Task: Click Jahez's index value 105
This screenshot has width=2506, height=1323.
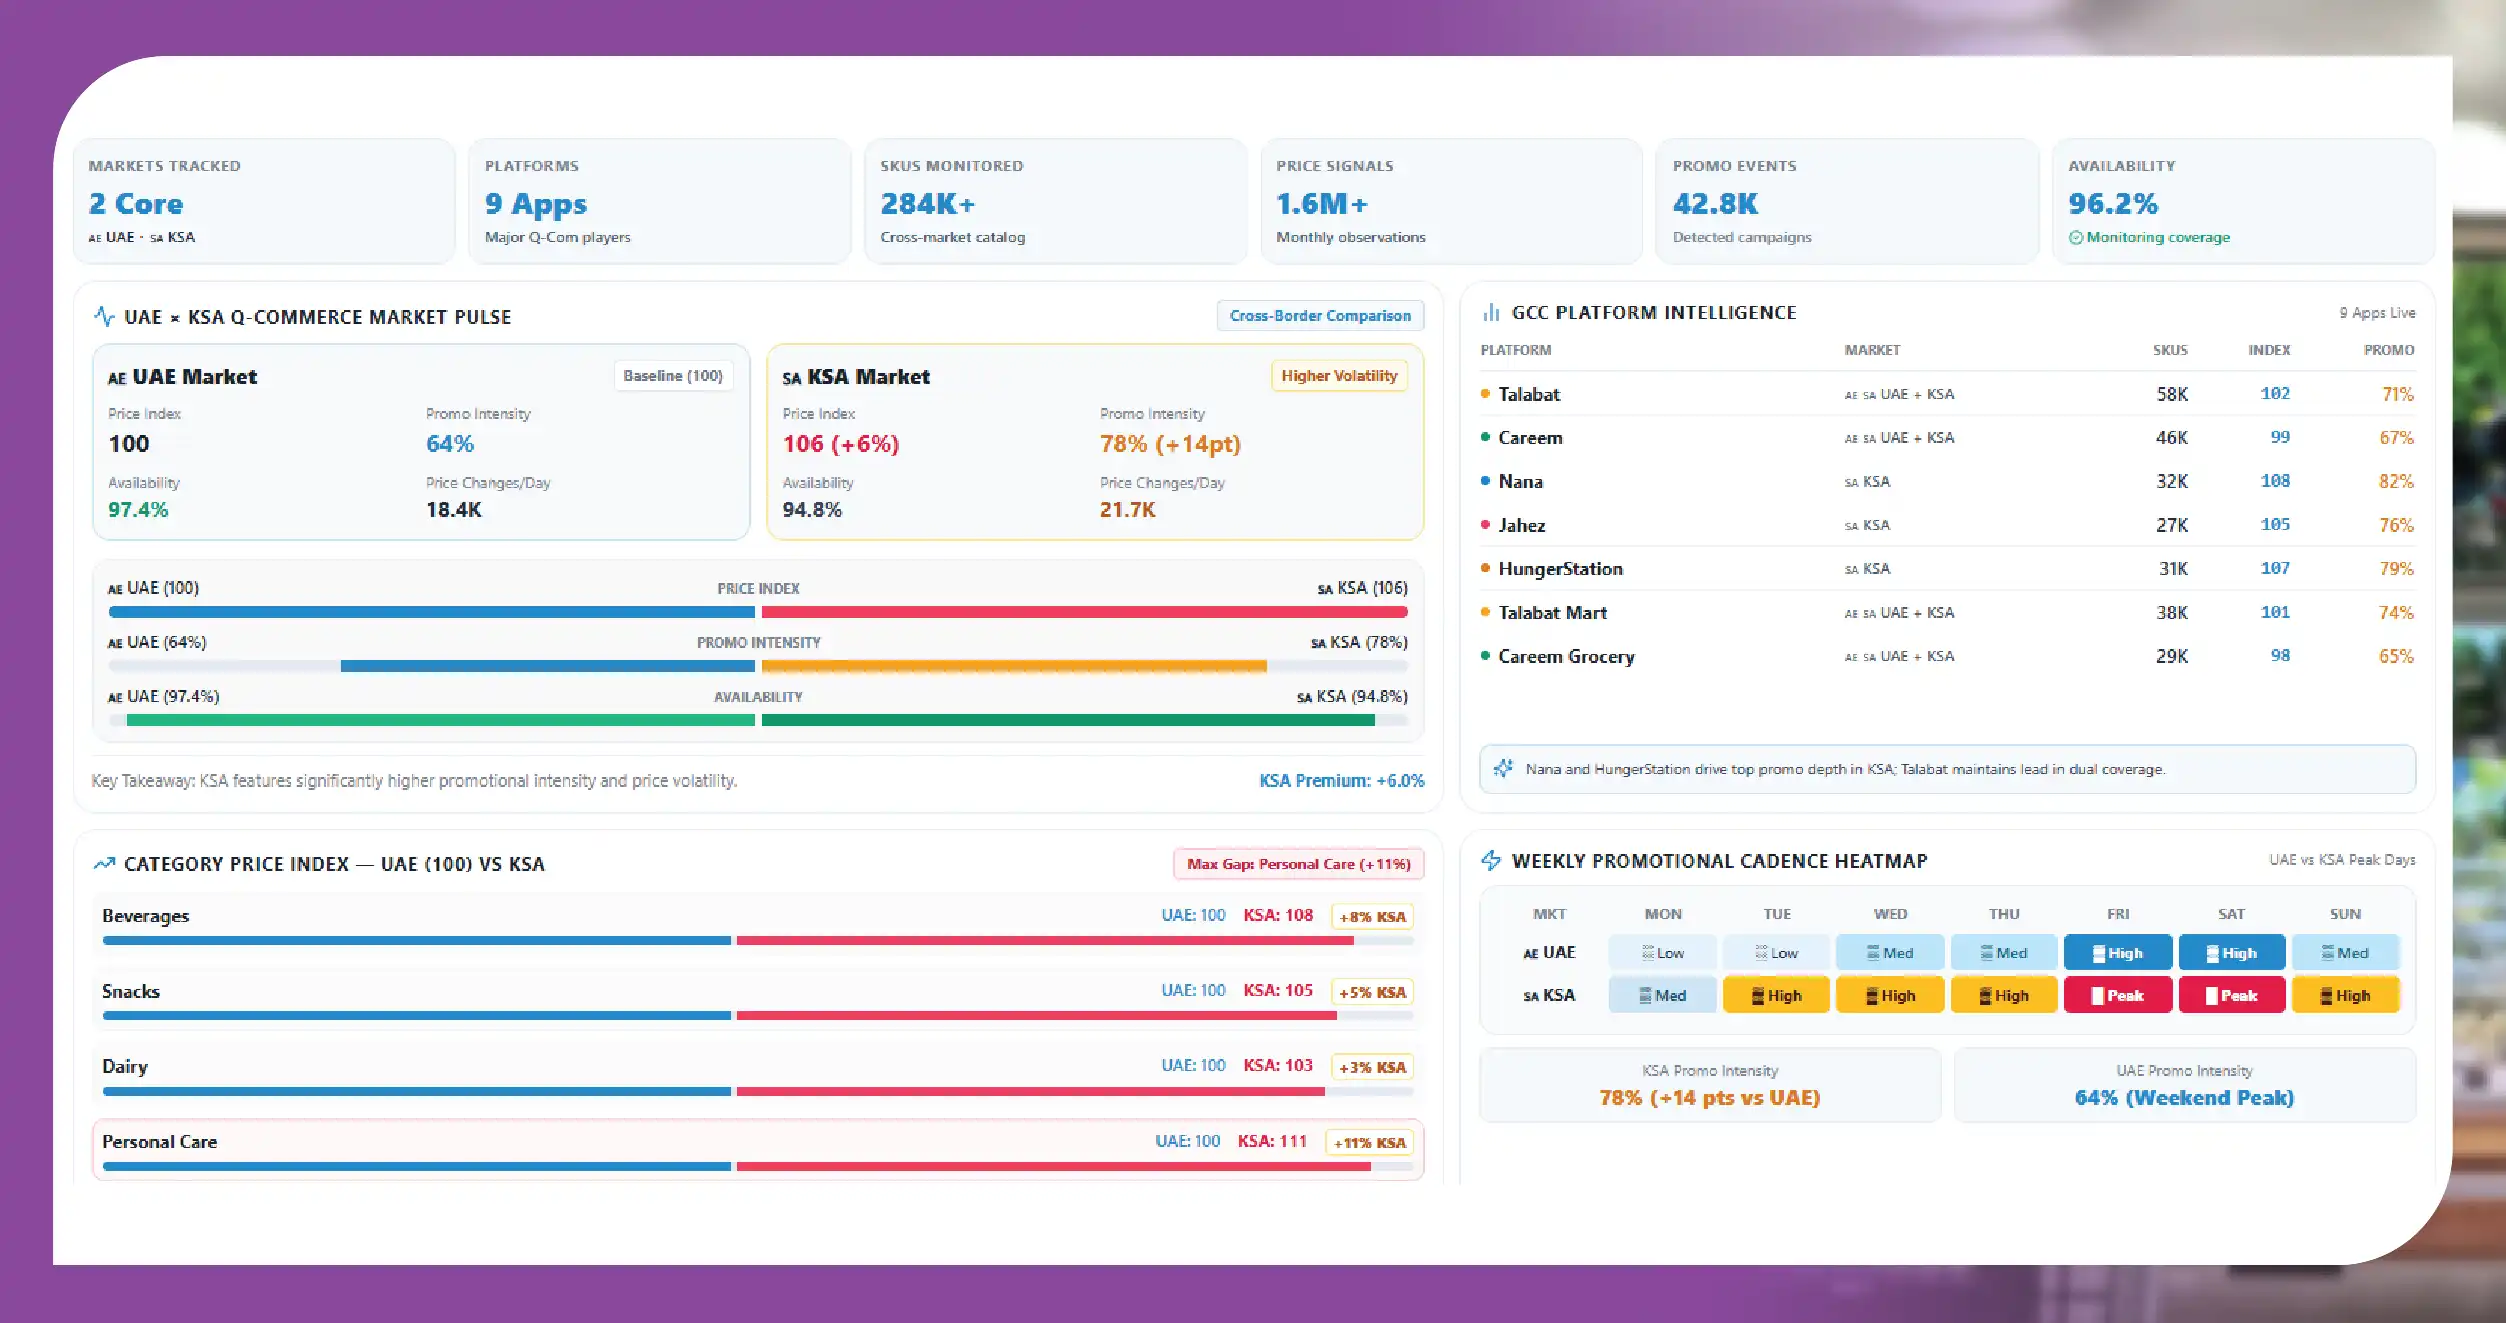Action: click(2275, 525)
